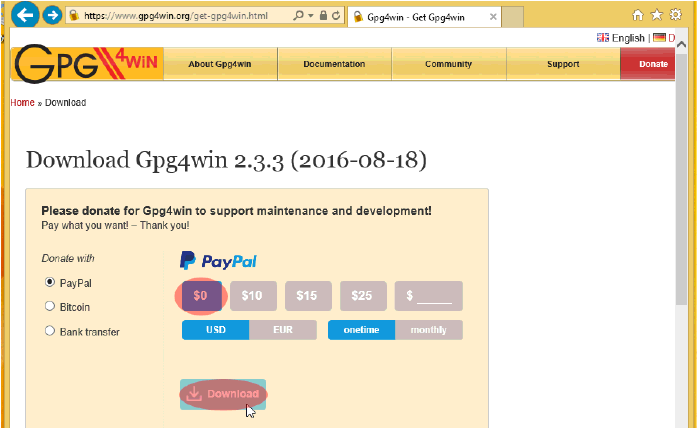Click the URL address field
697x429 pixels.
click(176, 16)
